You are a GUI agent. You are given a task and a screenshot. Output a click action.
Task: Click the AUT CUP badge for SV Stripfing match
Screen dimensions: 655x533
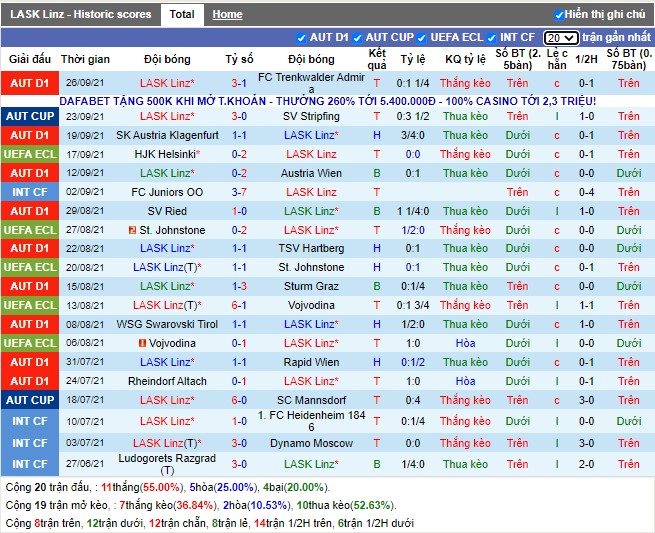point(30,116)
